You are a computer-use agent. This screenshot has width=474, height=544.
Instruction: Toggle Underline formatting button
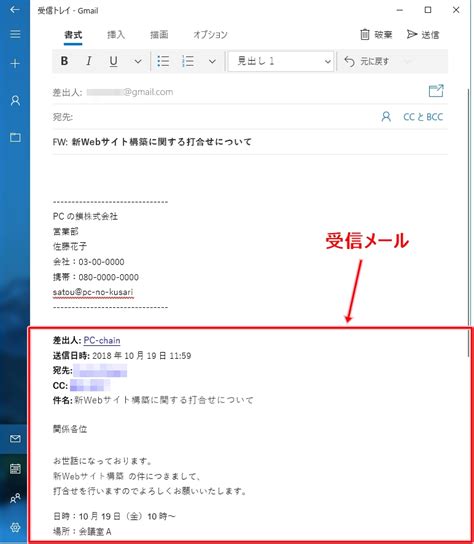pyautogui.click(x=113, y=61)
